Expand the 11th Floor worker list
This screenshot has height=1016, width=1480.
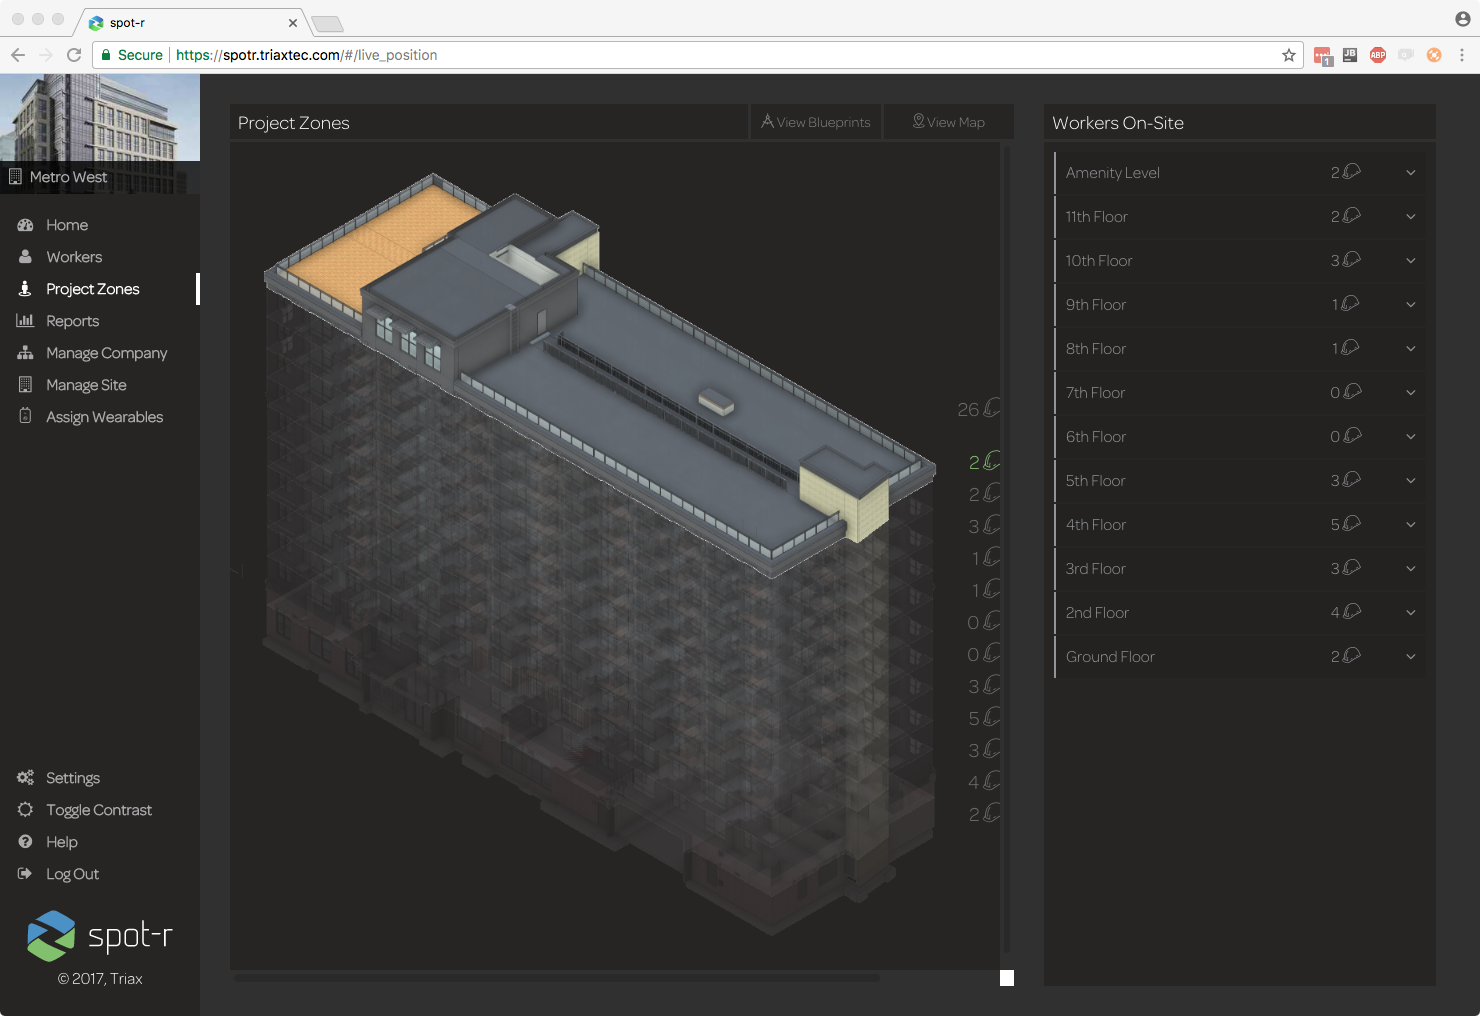[1410, 217]
